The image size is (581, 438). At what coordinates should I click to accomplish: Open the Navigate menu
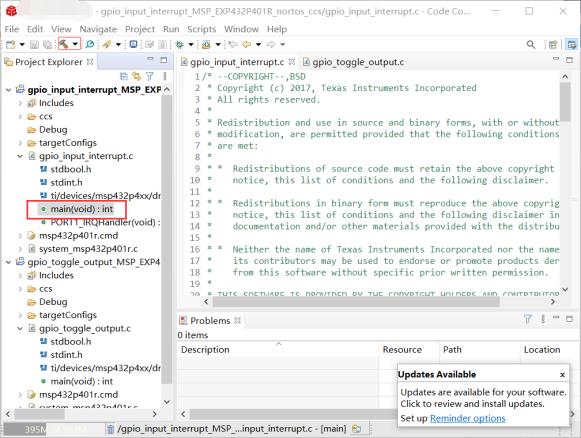point(98,29)
